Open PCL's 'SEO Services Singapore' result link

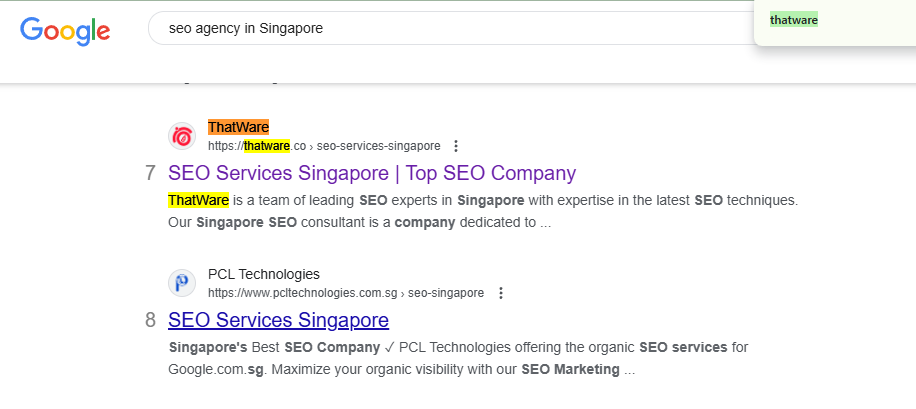tap(279, 320)
